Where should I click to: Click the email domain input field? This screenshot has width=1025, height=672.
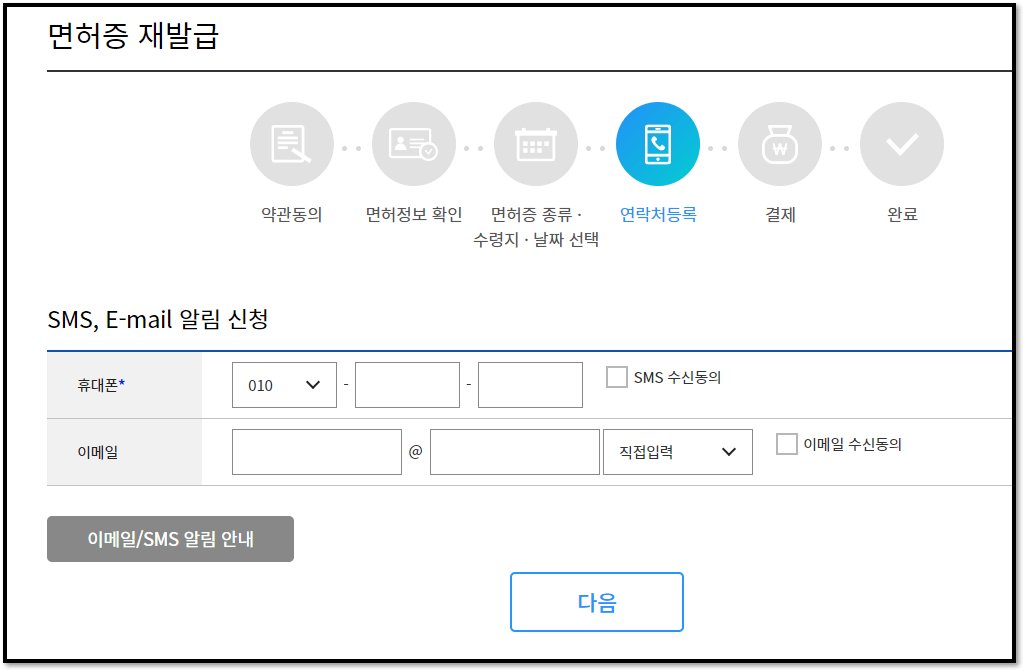(514, 451)
